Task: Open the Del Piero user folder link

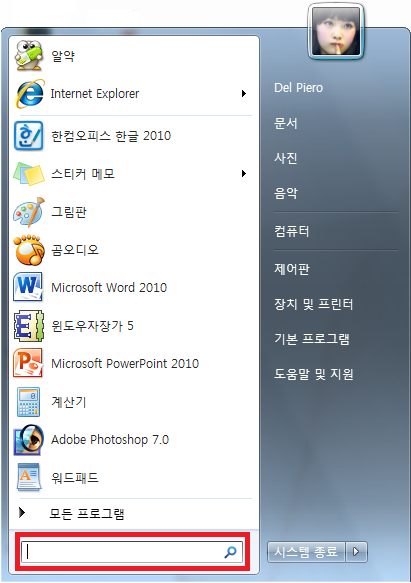Action: tap(299, 88)
